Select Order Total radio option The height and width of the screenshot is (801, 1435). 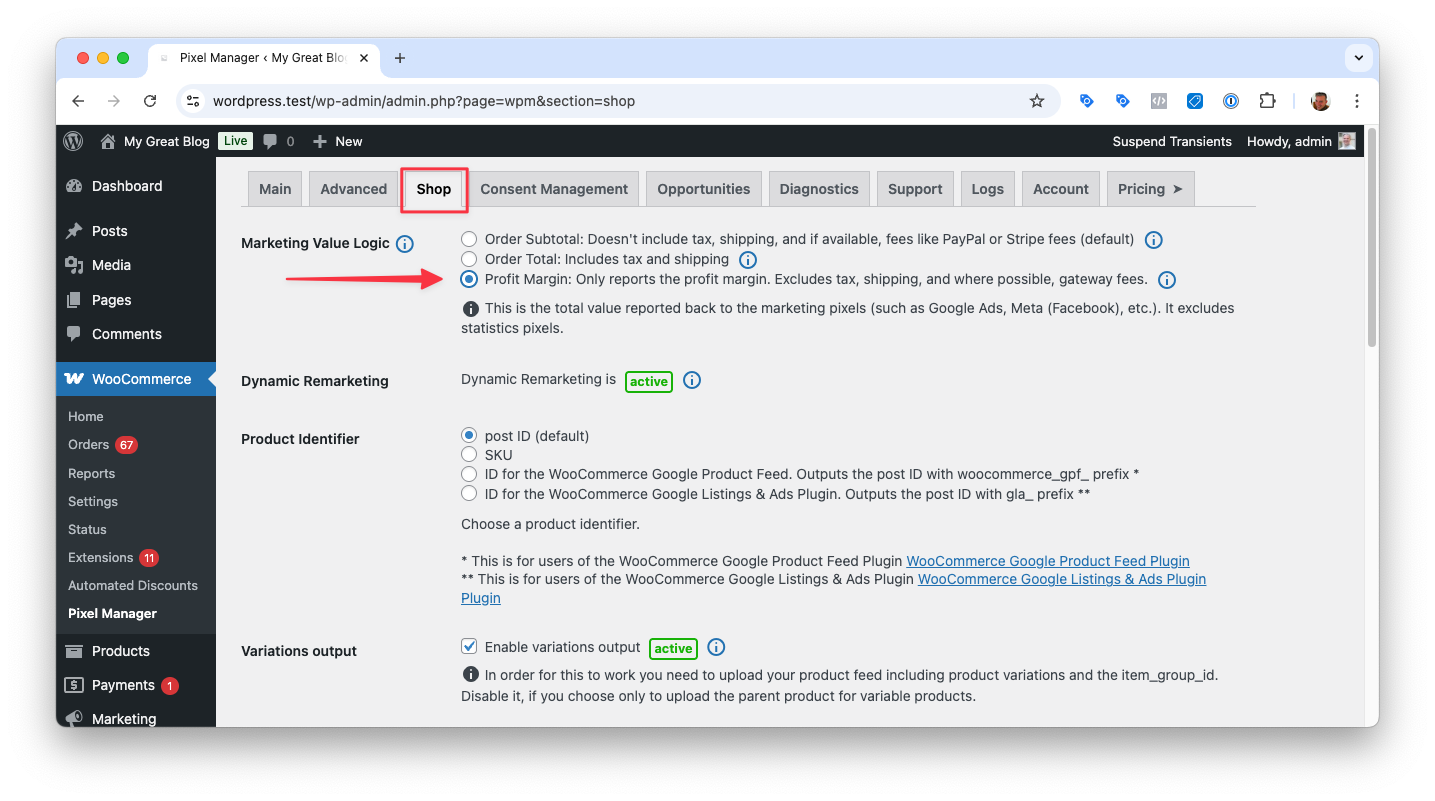(x=469, y=259)
